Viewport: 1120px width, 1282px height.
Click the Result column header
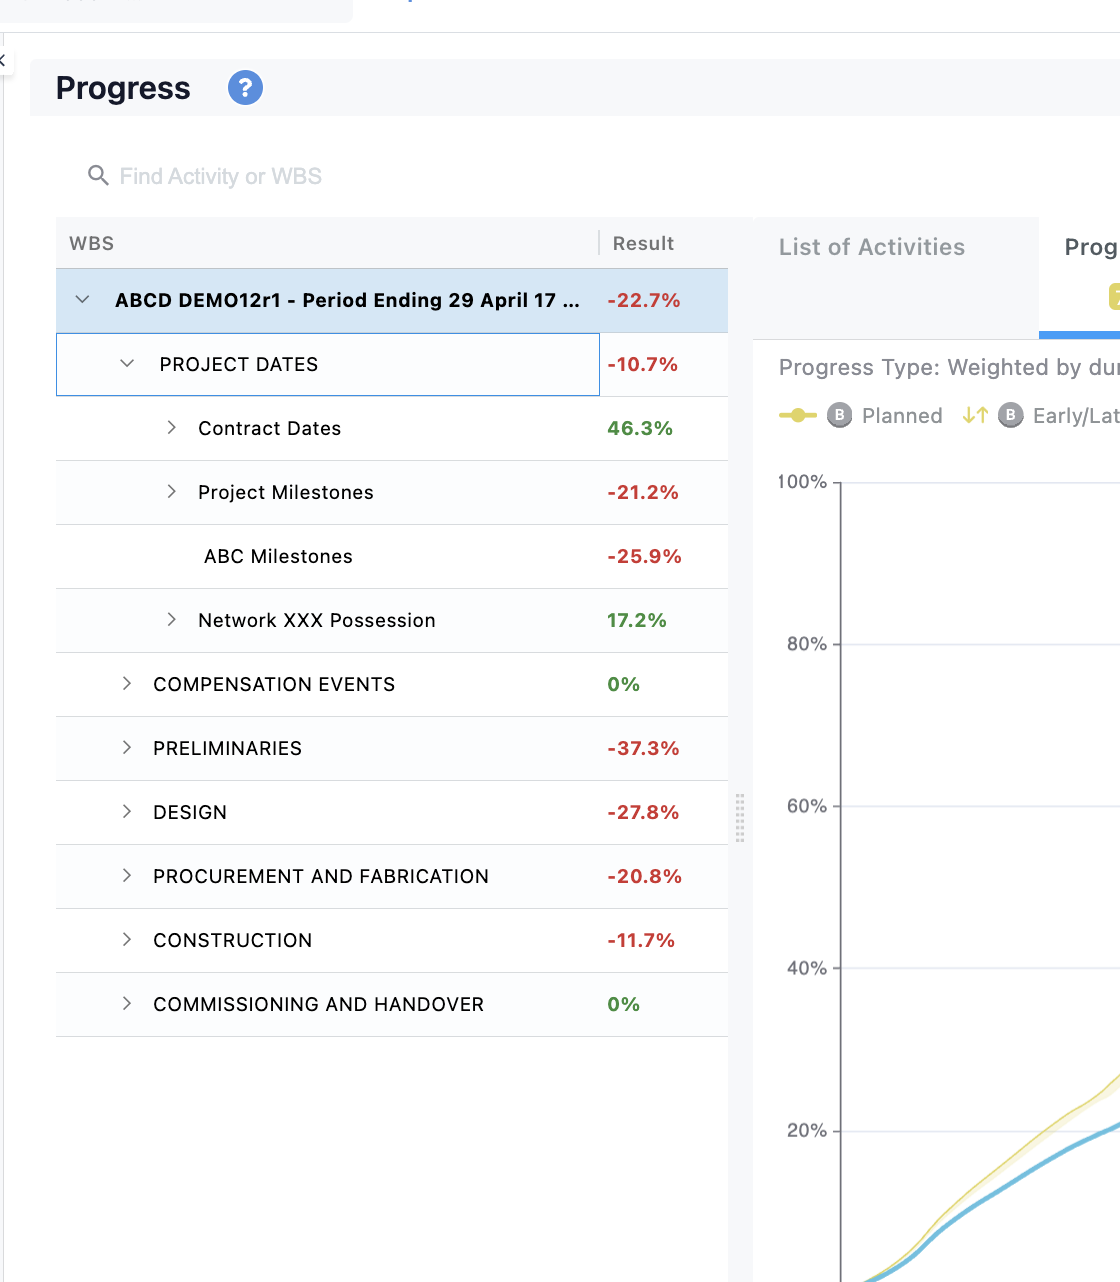click(x=643, y=243)
